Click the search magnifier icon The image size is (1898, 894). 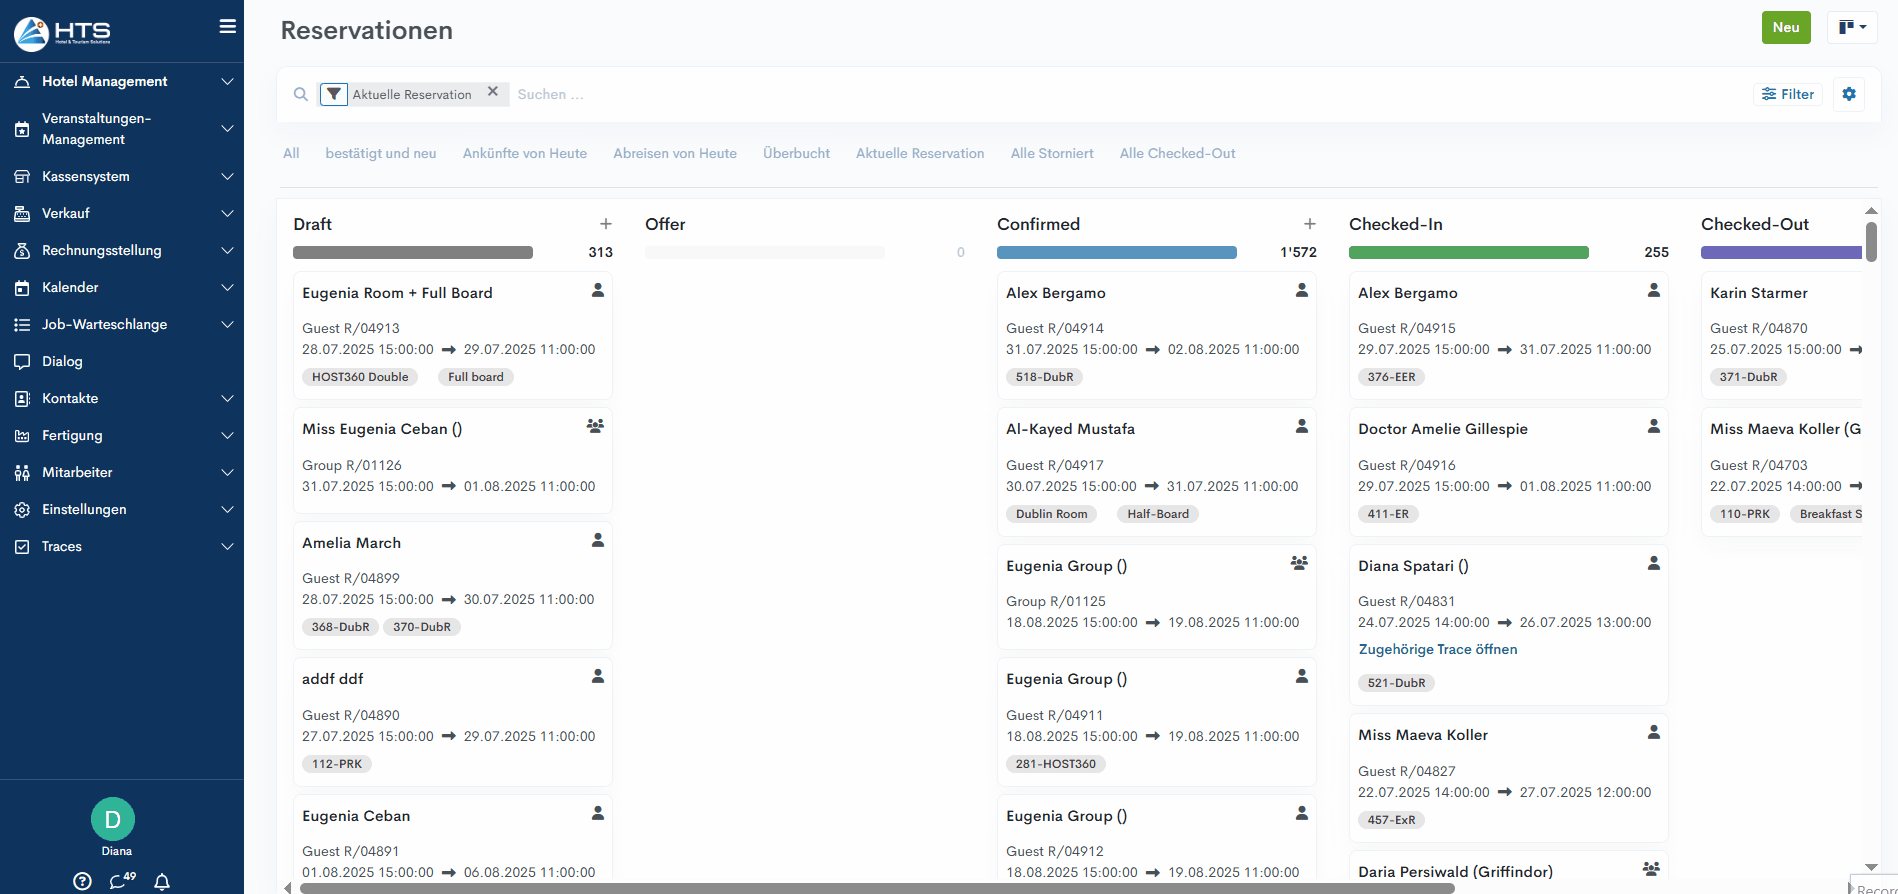click(300, 94)
